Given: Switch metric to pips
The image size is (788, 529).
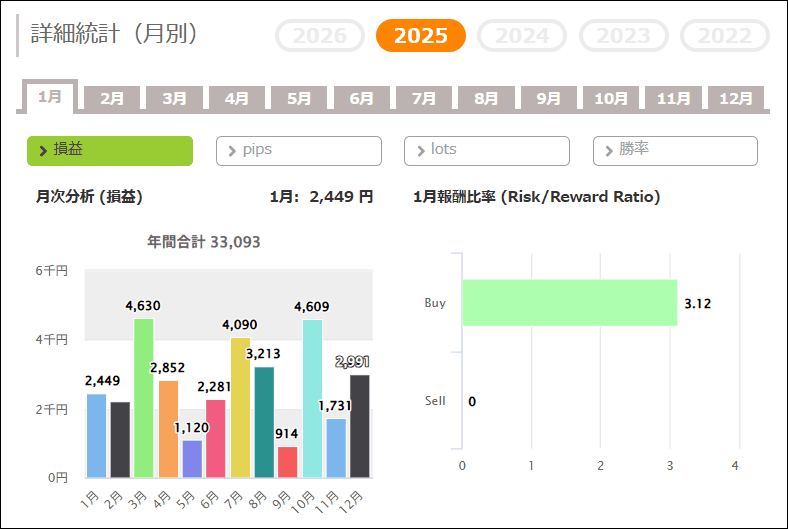Looking at the screenshot, I should (298, 150).
